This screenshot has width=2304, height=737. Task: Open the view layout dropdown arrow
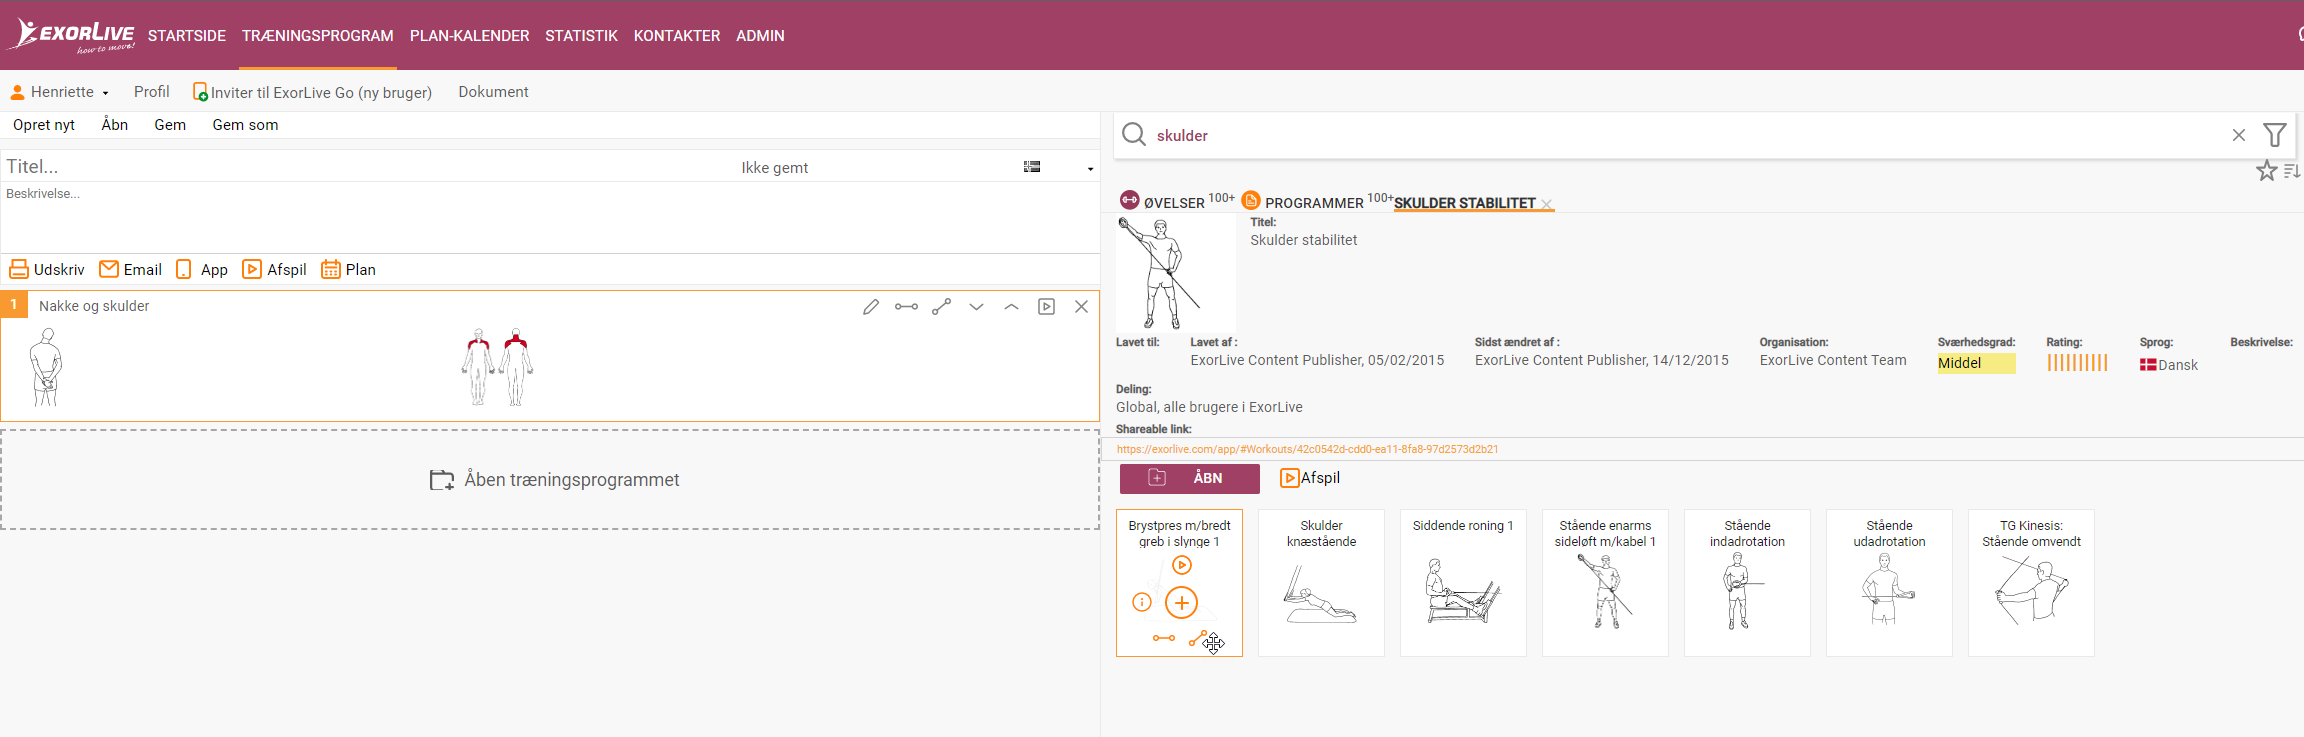[1090, 168]
